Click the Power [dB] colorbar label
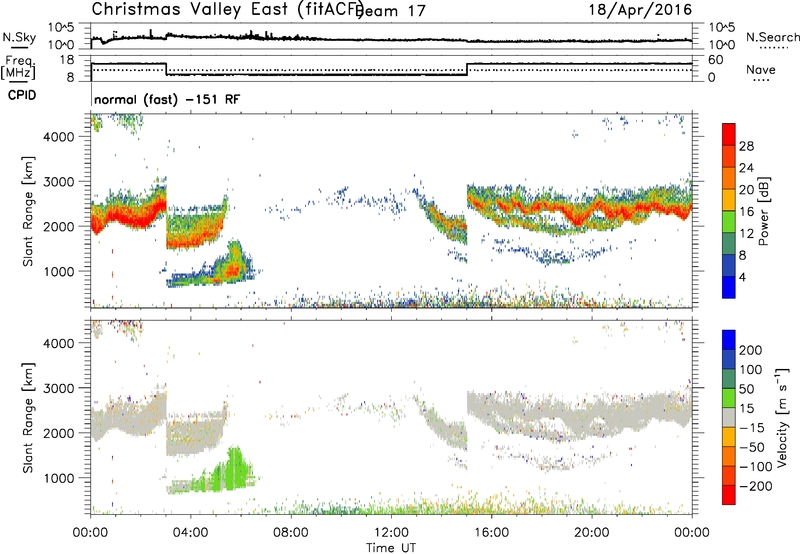800x554 pixels. point(764,211)
